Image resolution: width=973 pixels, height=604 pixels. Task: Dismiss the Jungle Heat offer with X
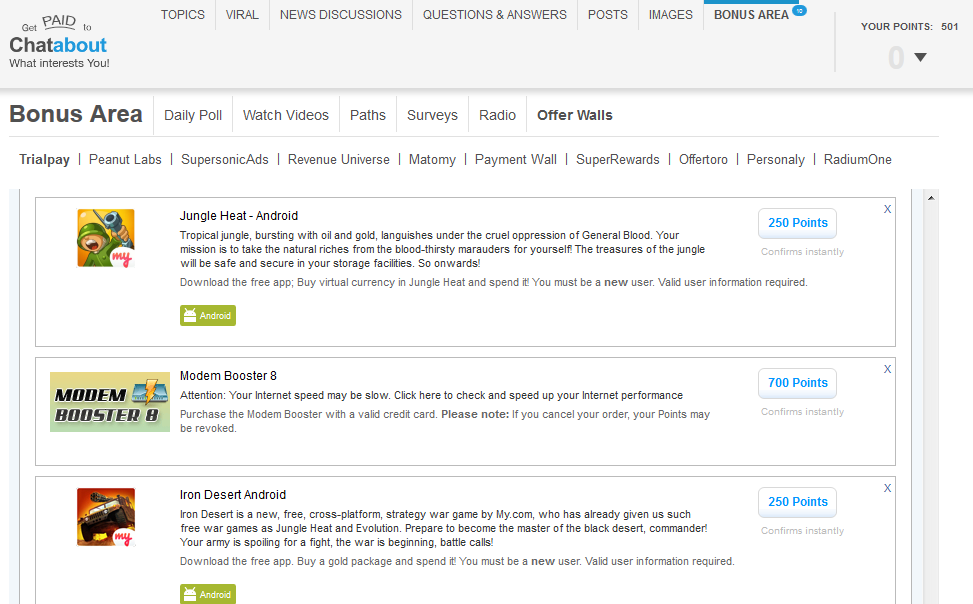coord(887,209)
